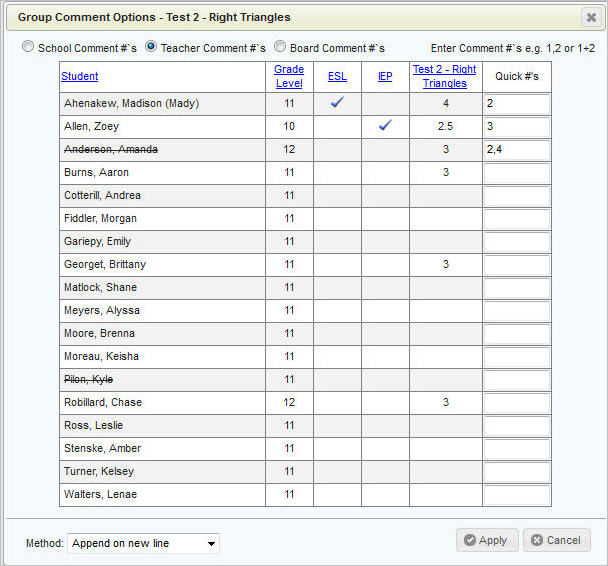Select Board Comment #'s radio button
This screenshot has height=566, width=608.
pyautogui.click(x=280, y=47)
